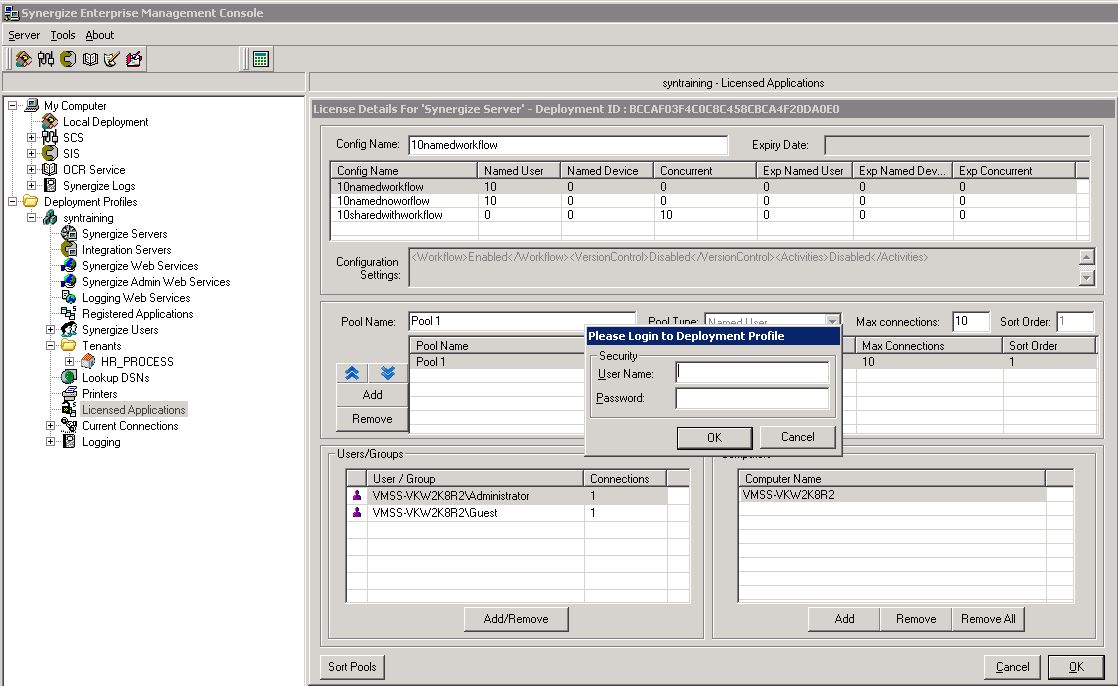Expand the SIS tree node
The height and width of the screenshot is (686, 1118).
tap(31, 153)
